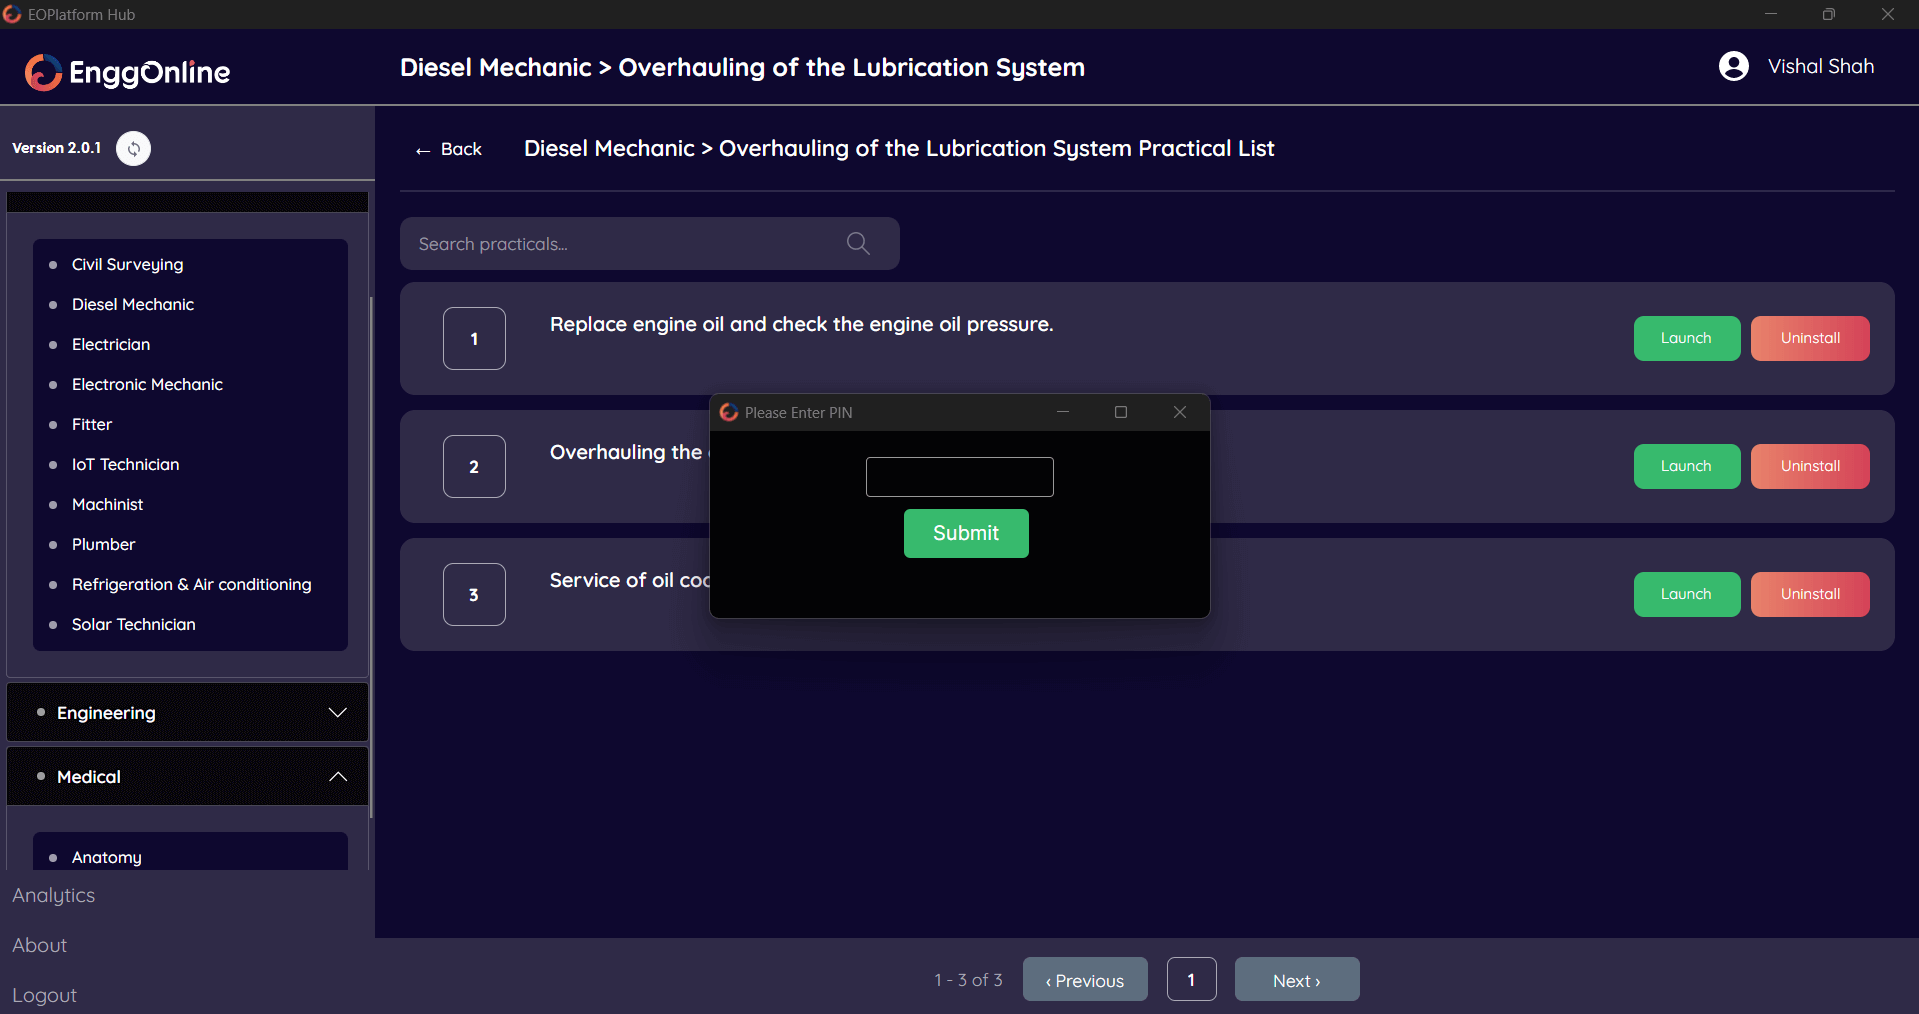The width and height of the screenshot is (1919, 1014).
Task: Go to Next page of practicals
Action: tap(1296, 980)
